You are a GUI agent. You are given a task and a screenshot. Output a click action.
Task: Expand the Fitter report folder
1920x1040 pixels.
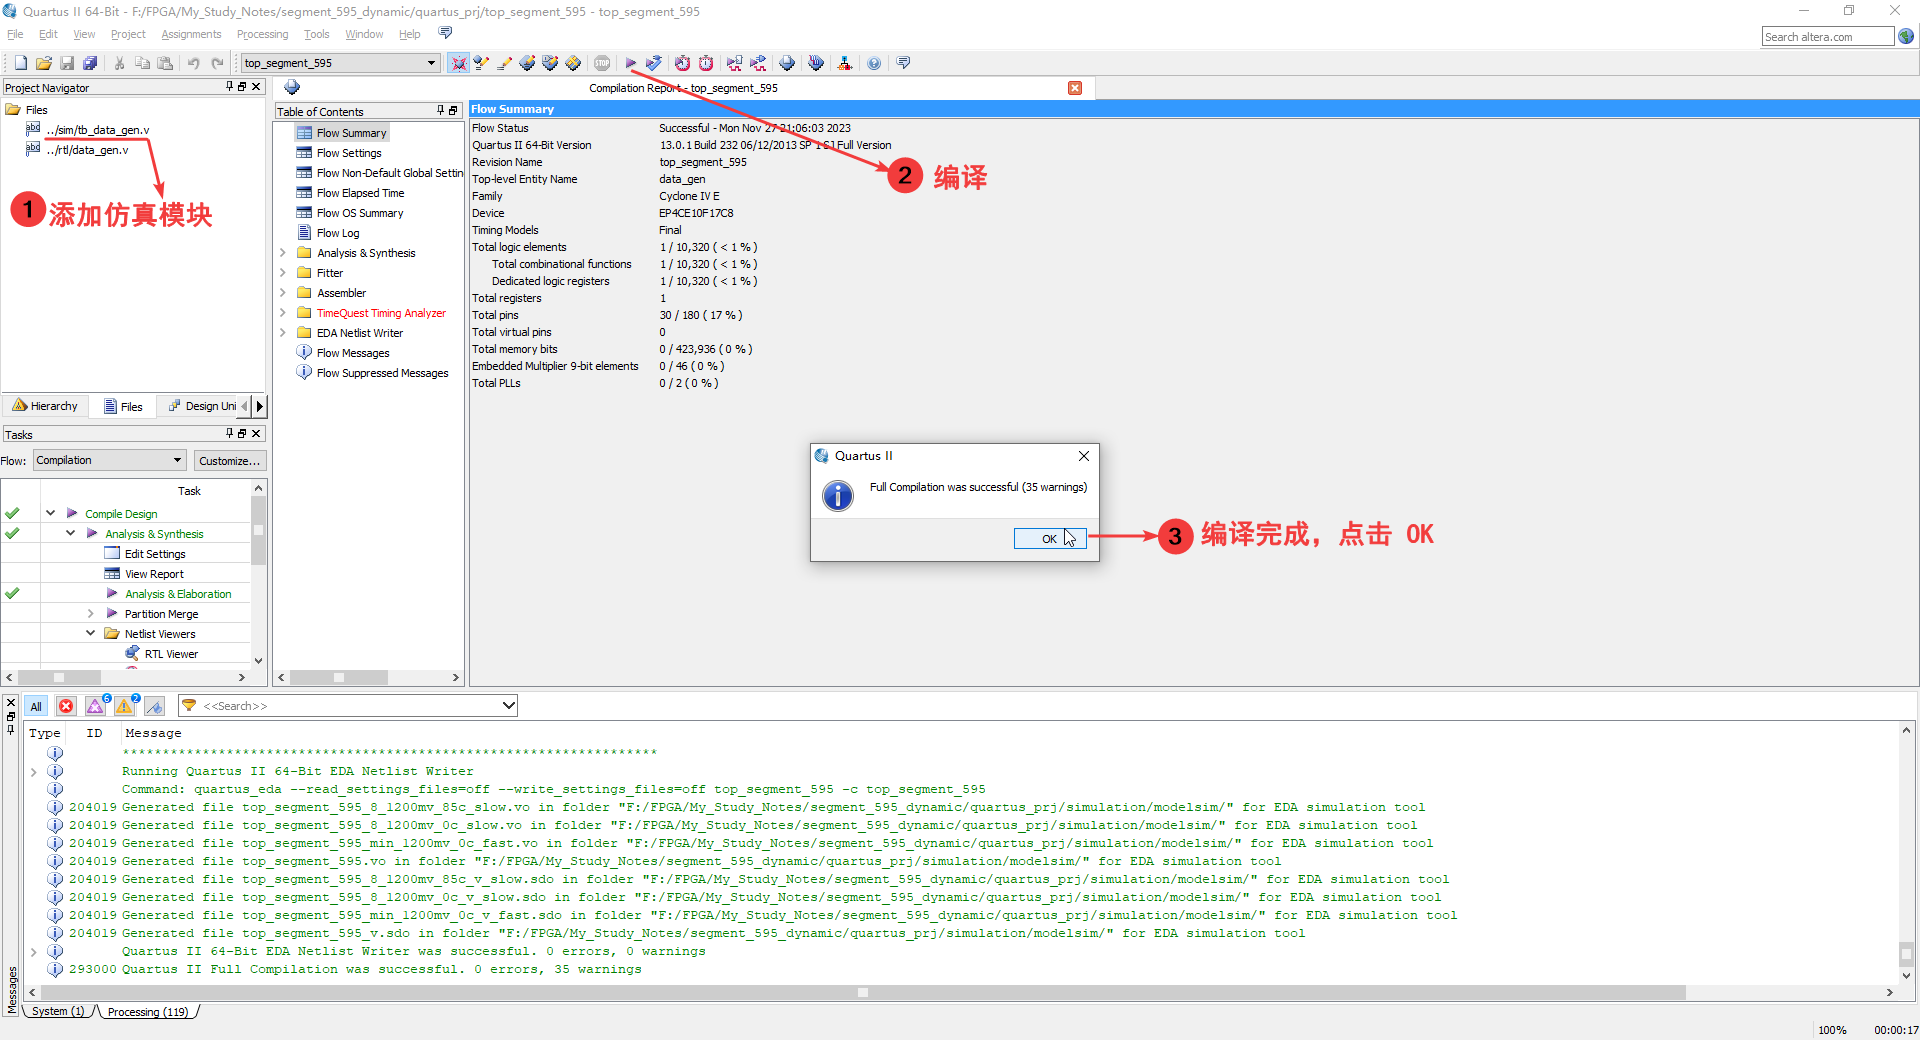pyautogui.click(x=283, y=273)
